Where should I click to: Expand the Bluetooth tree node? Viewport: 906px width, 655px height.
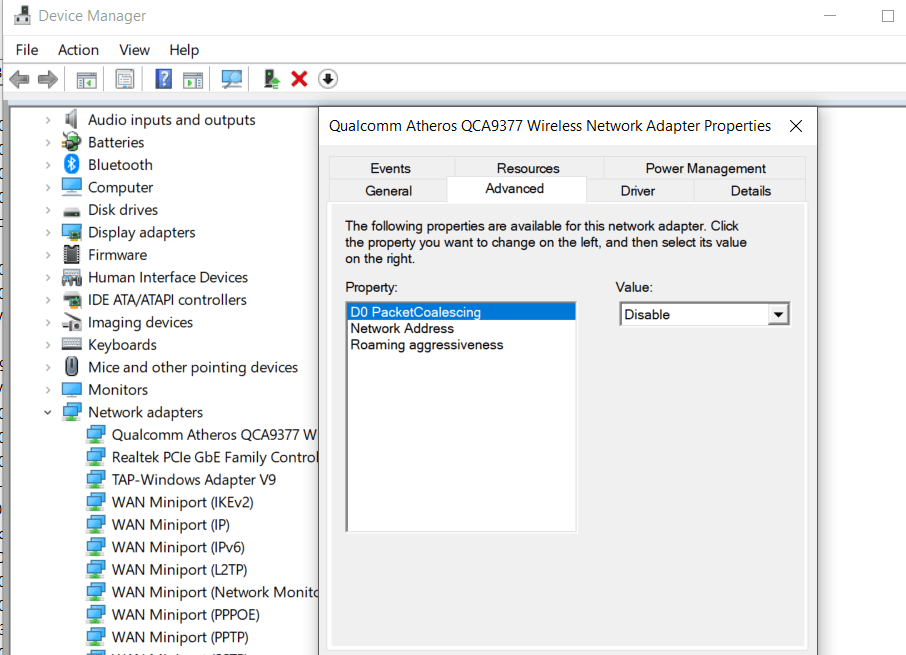[48, 165]
